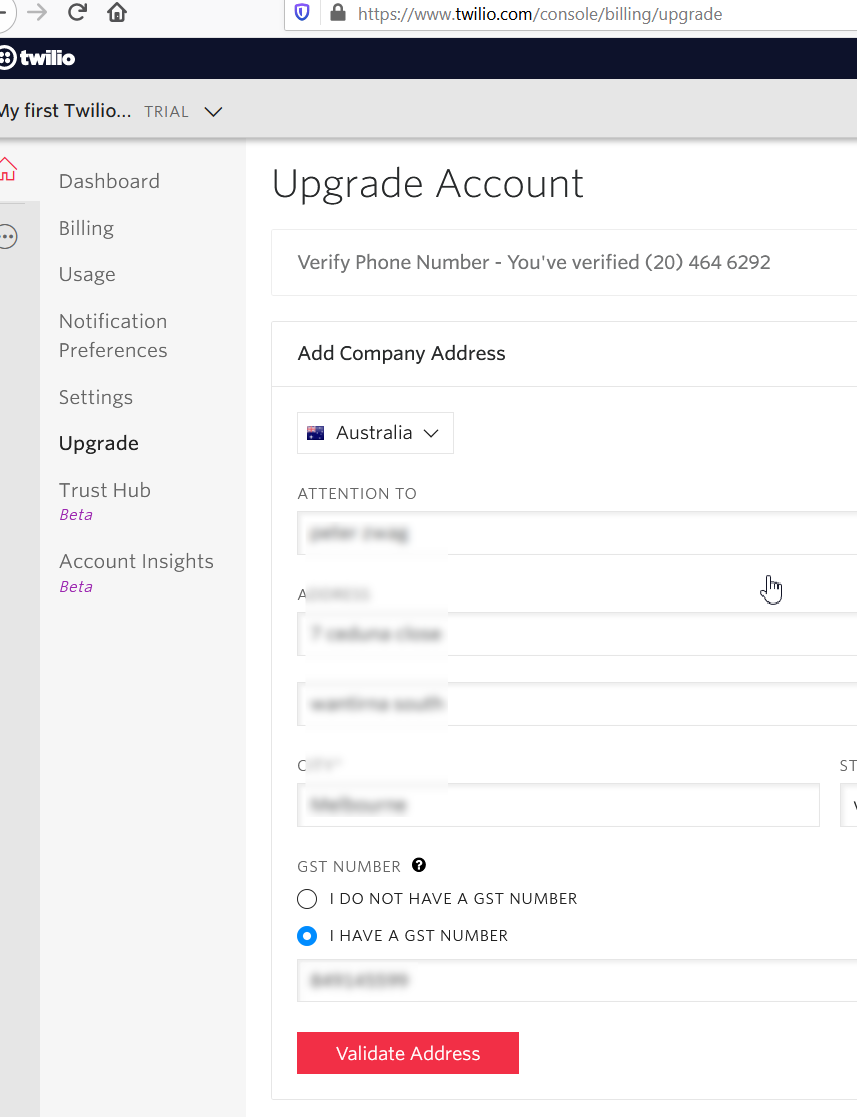
Task: Click the tracking protection shield icon
Action: click(302, 14)
